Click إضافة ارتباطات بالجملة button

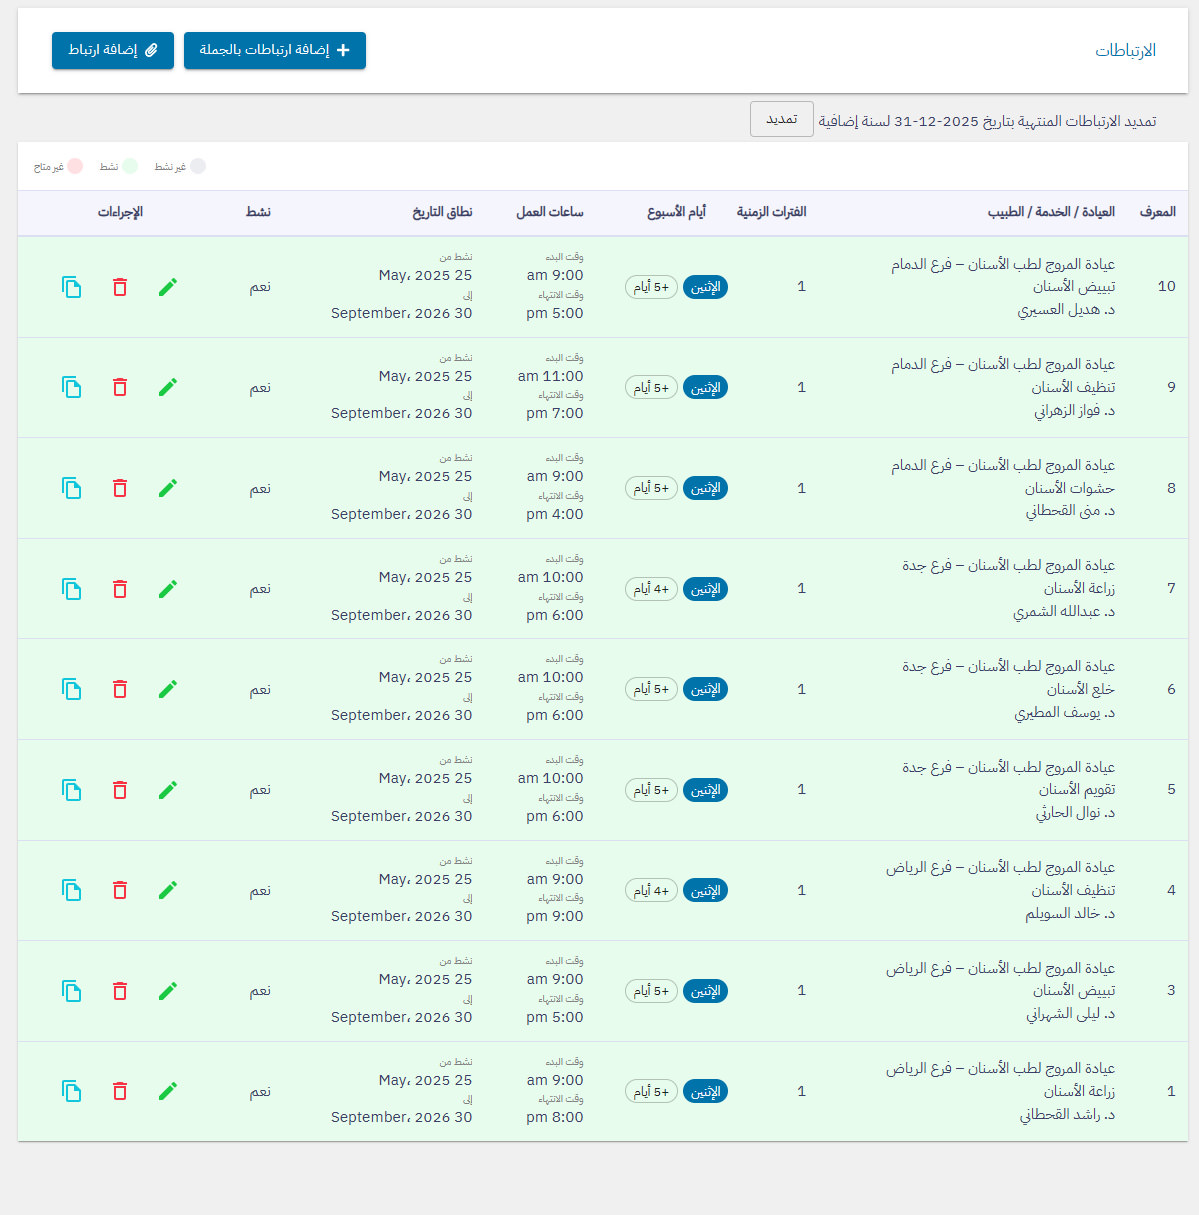[275, 50]
